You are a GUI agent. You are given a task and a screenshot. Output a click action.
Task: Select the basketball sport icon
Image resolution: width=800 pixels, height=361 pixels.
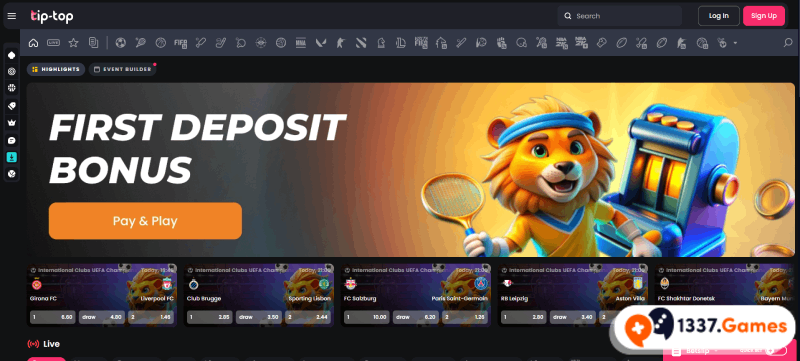161,43
